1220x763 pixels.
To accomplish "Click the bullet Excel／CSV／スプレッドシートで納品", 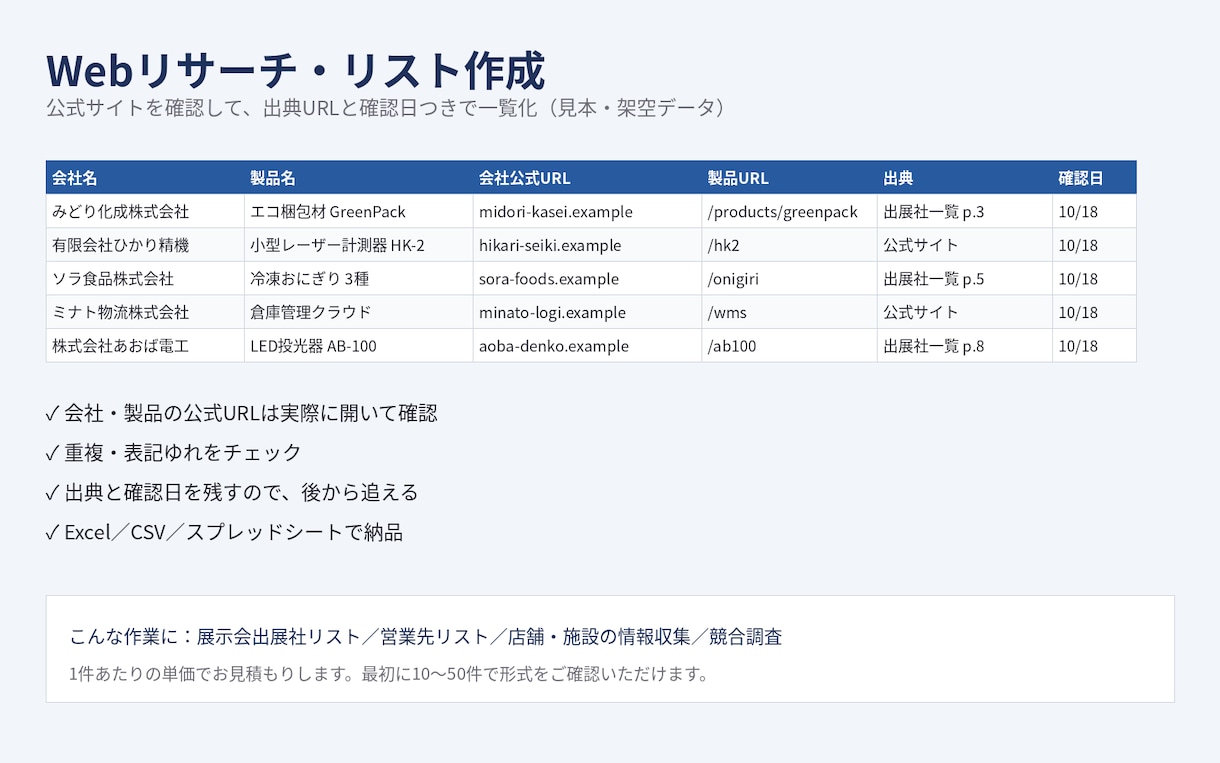I will [224, 532].
